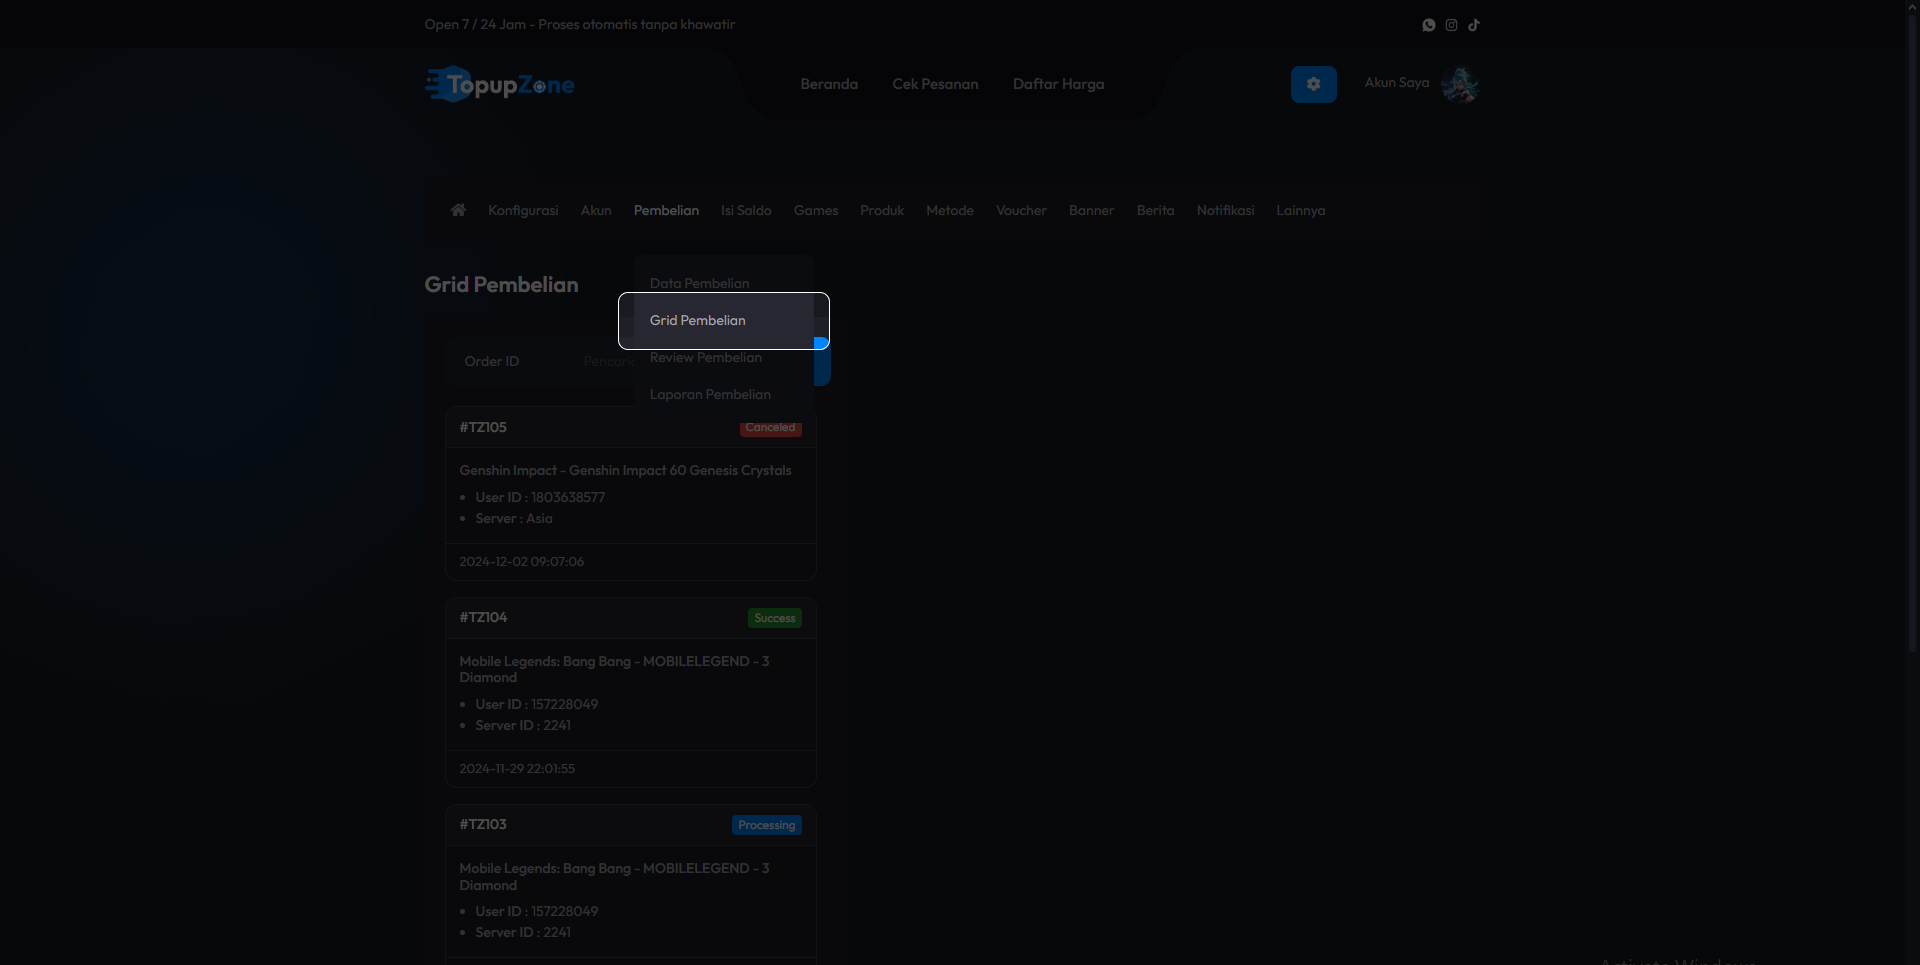The height and width of the screenshot is (965, 1920).
Task: Click the user avatar picture
Action: pos(1460,85)
